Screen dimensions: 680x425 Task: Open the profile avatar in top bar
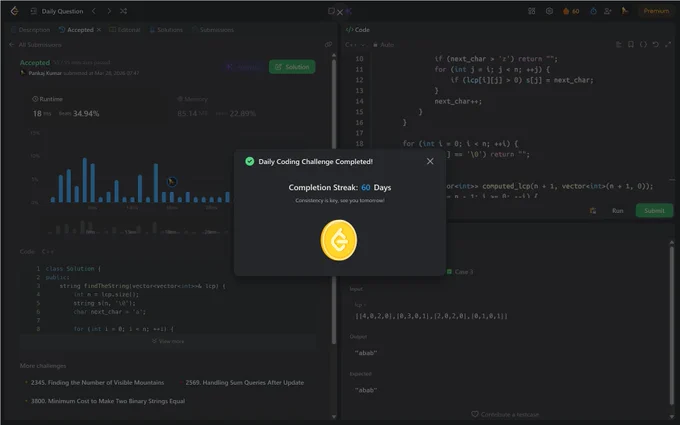[x=624, y=11]
